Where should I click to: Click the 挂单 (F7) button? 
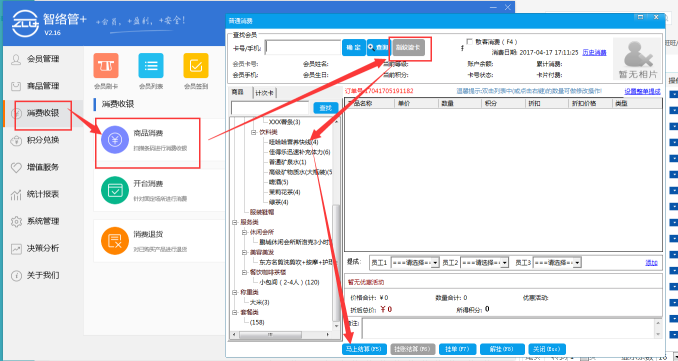pos(457,349)
